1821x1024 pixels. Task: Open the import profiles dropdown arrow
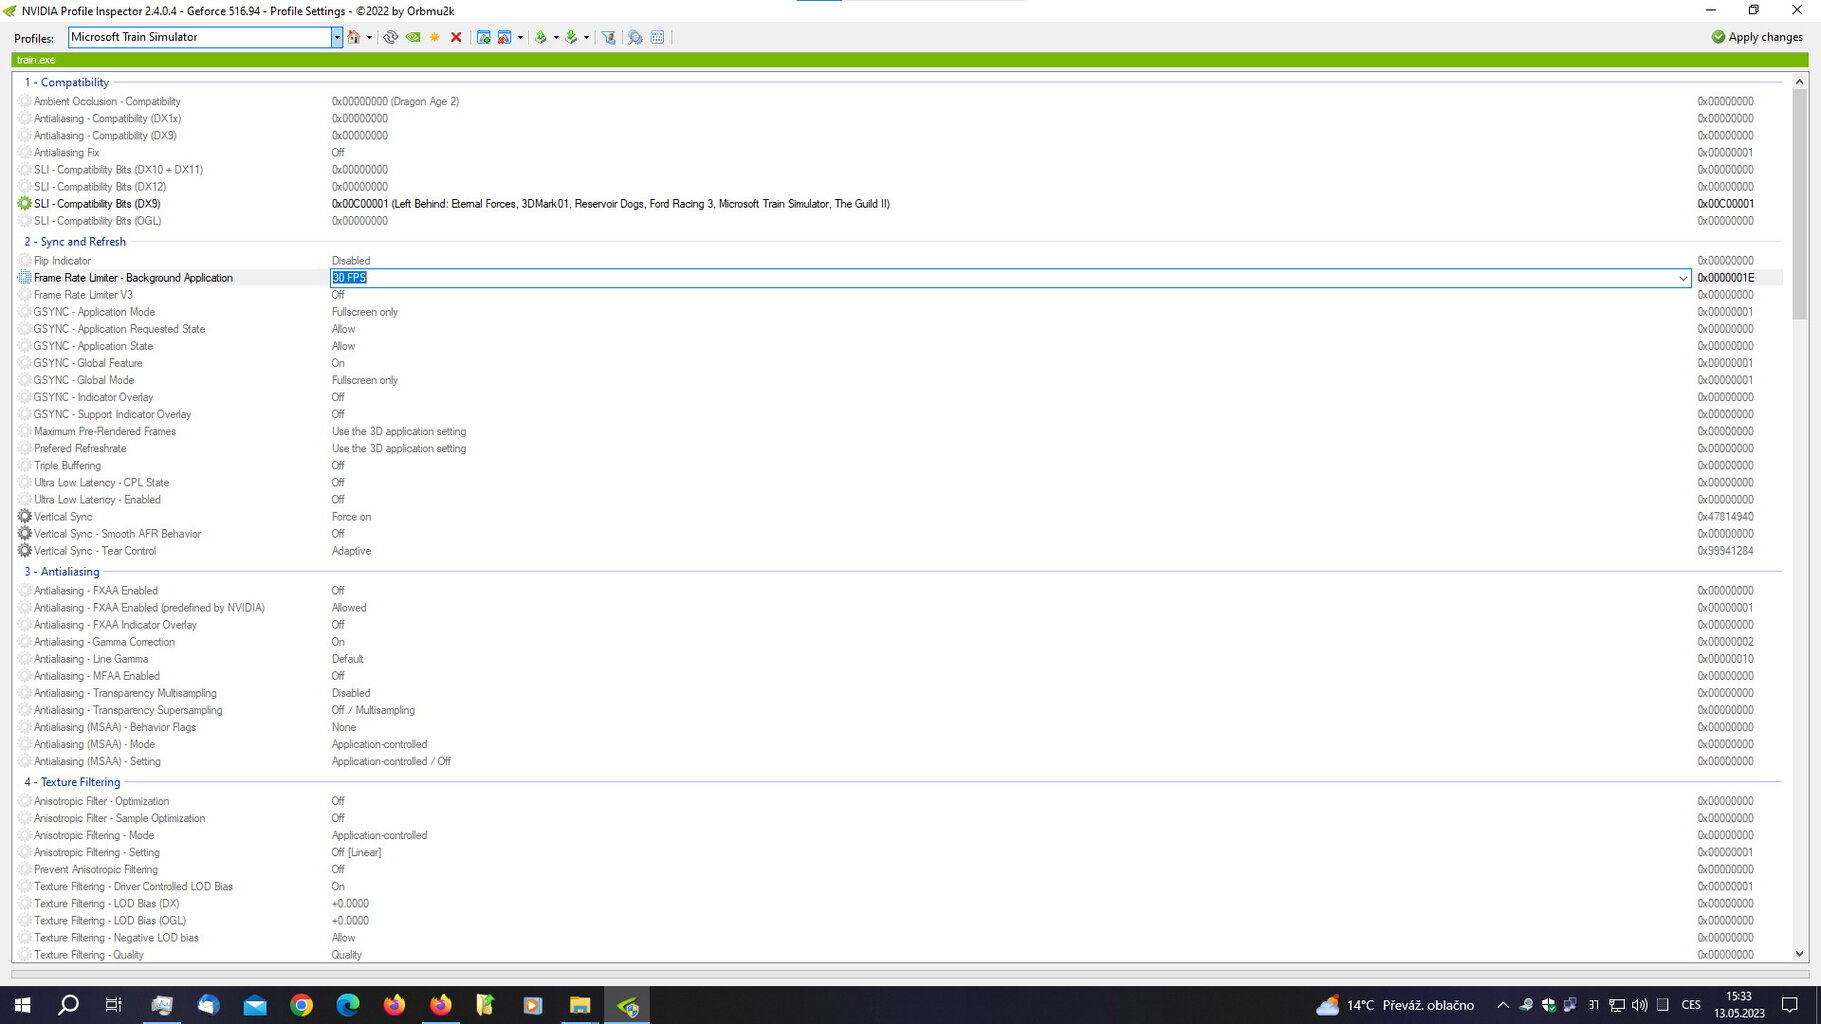tap(586, 38)
